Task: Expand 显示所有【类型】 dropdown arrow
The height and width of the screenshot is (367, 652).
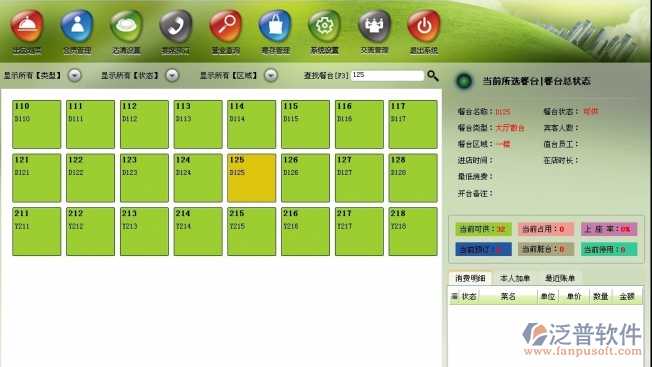Action: pos(74,75)
